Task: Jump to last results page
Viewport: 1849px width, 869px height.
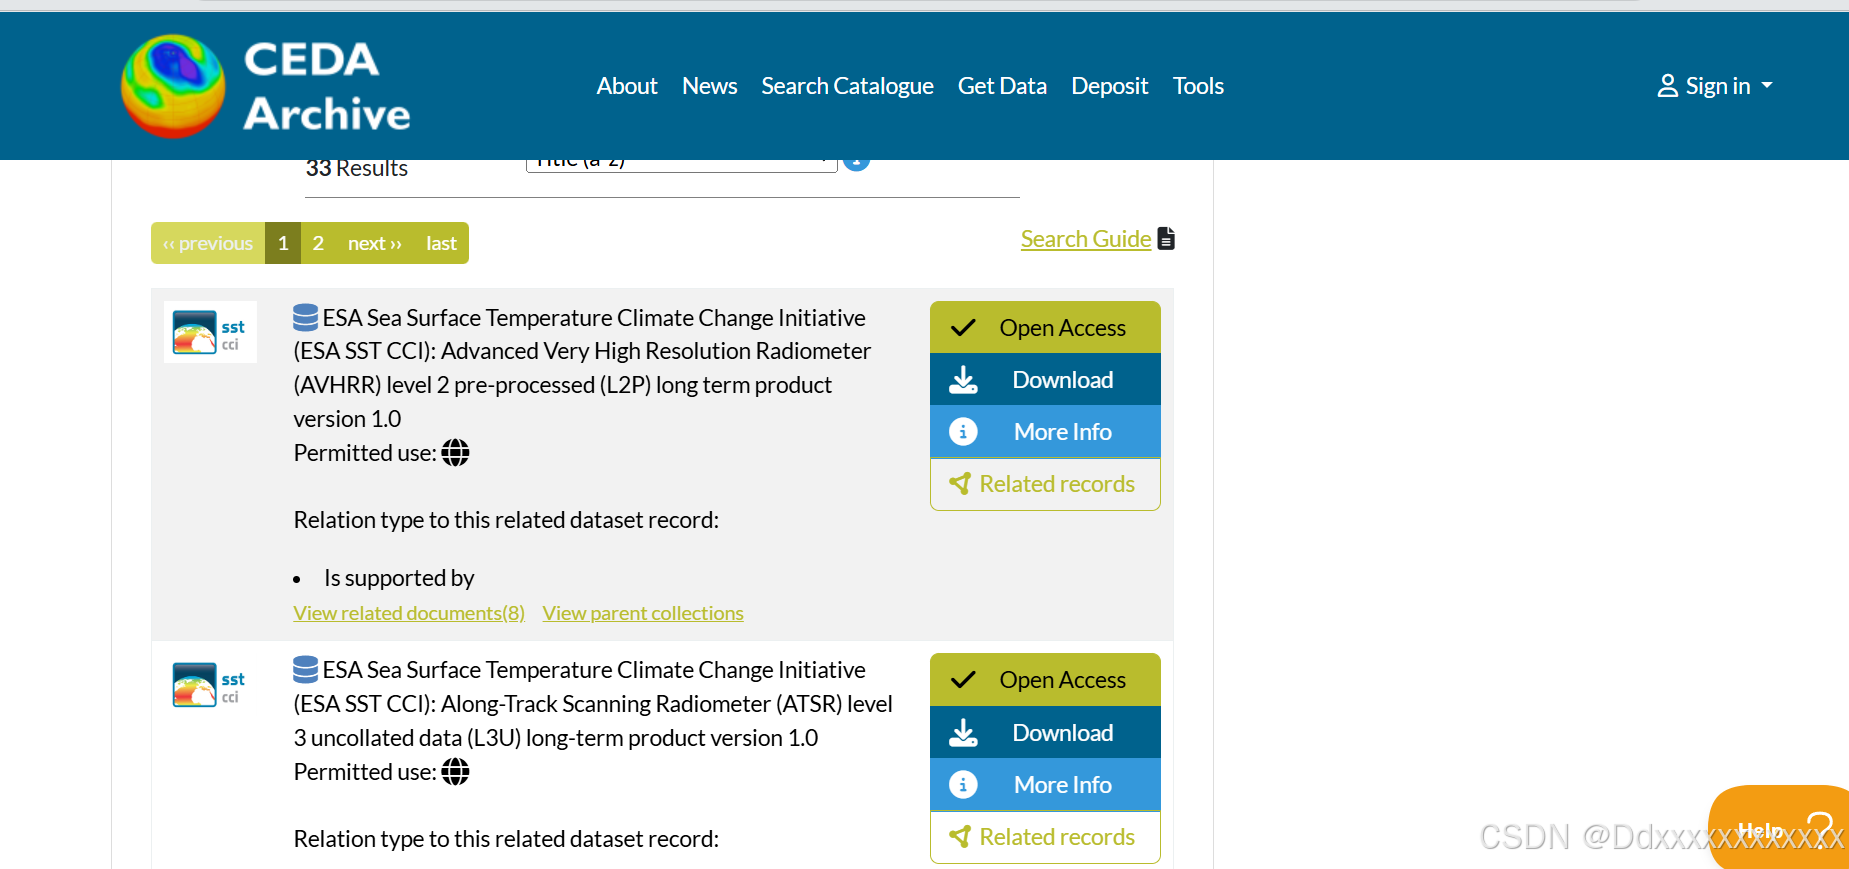Action: (x=441, y=243)
